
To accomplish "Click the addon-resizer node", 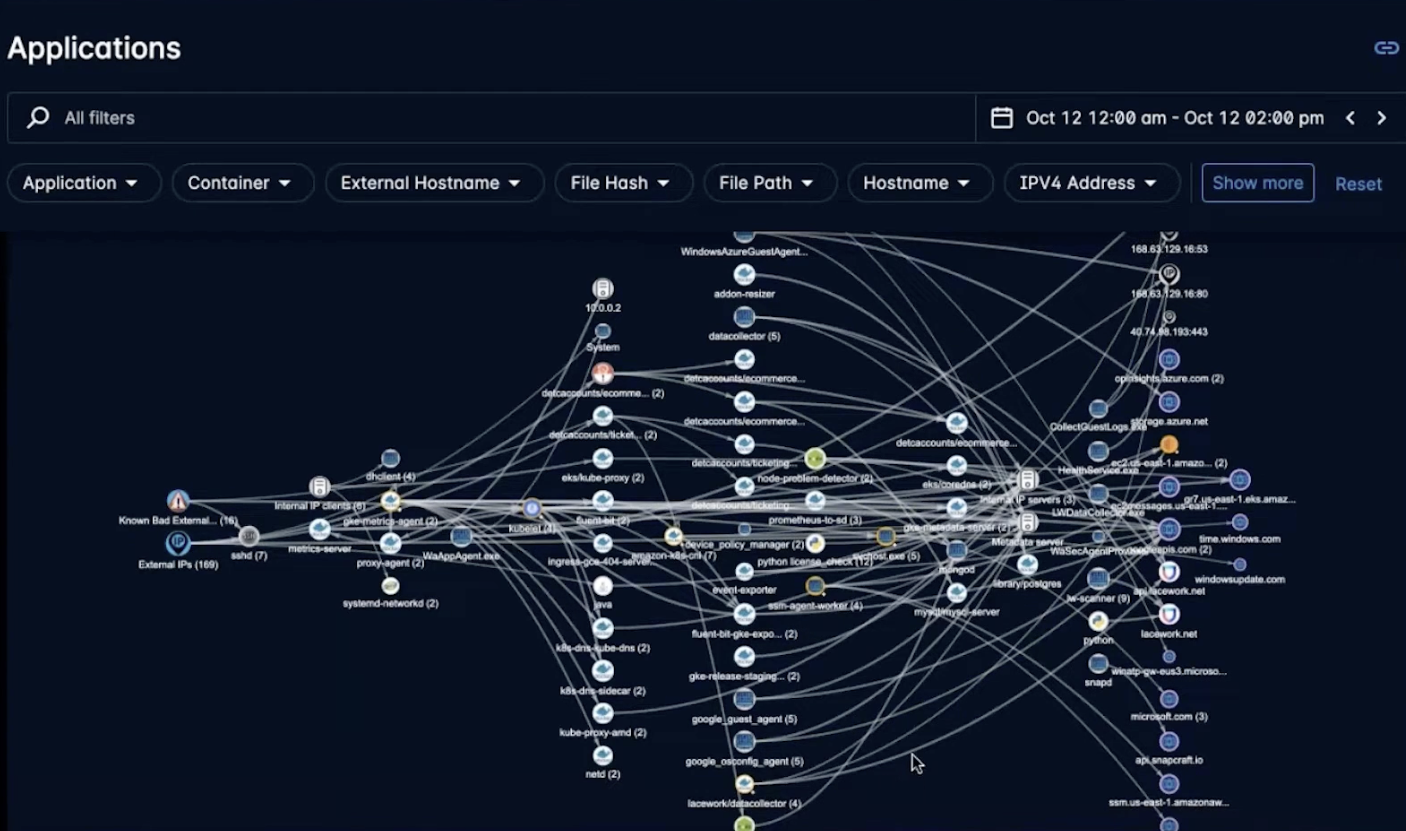I will pyautogui.click(x=744, y=274).
